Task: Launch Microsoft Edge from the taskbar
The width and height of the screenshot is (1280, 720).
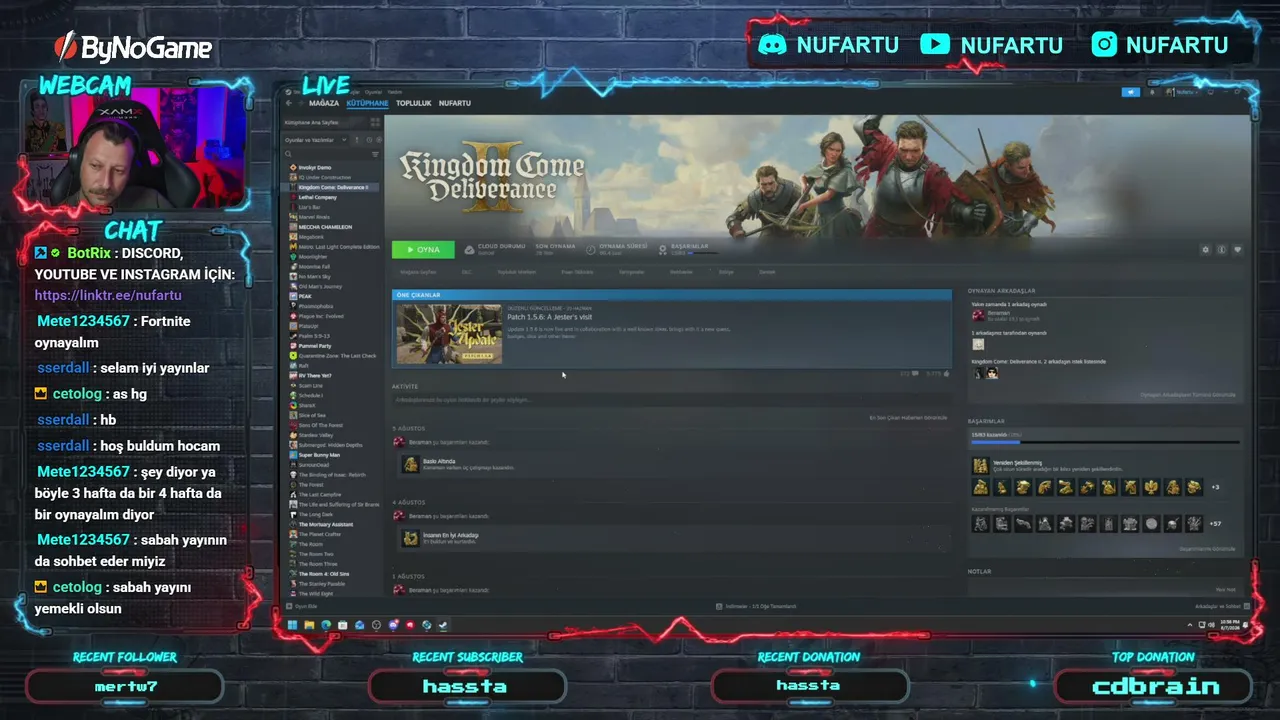Action: coord(326,625)
